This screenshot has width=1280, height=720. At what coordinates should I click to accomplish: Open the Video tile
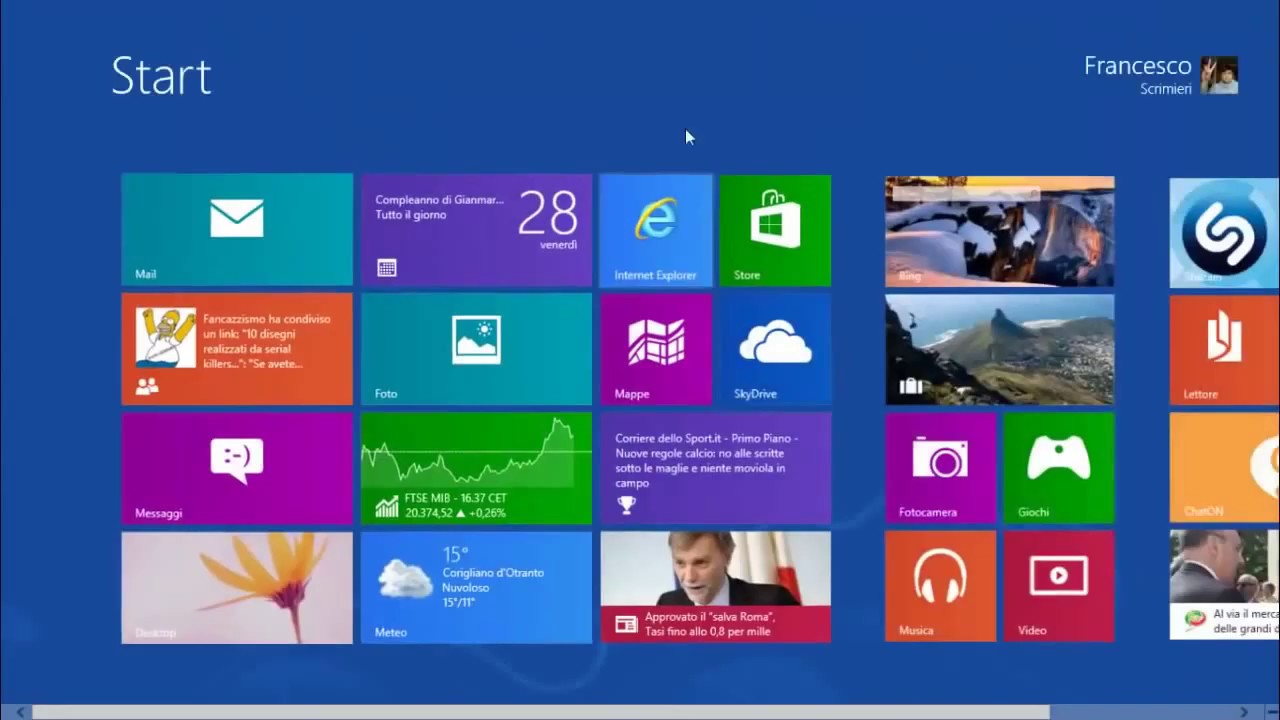[1059, 586]
